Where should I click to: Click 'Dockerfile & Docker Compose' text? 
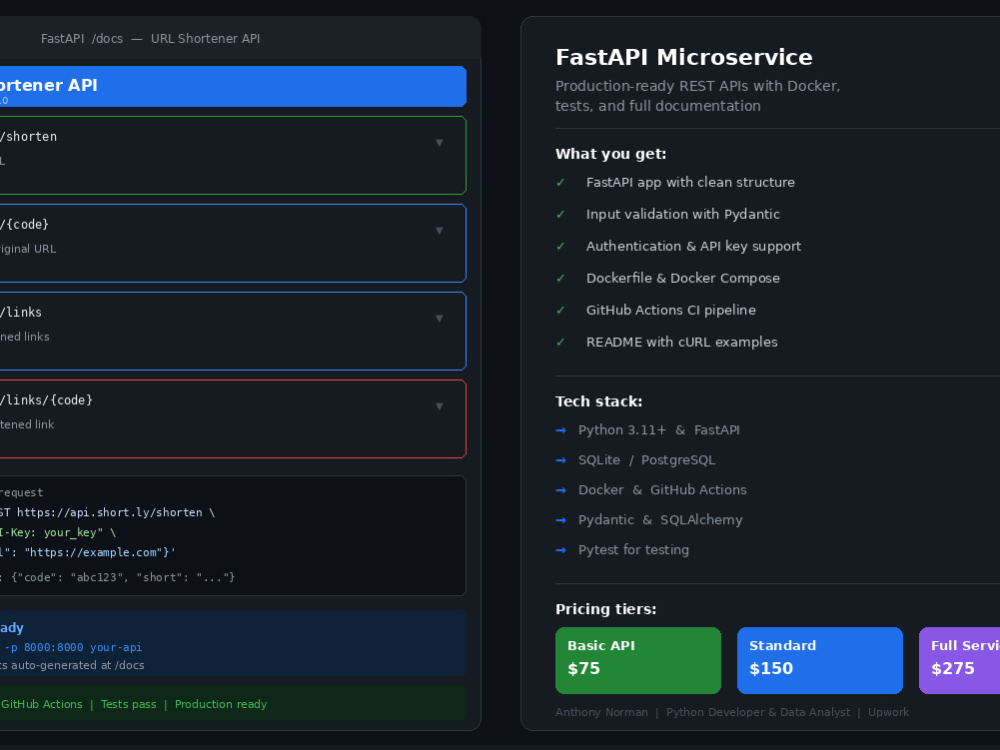[682, 278]
